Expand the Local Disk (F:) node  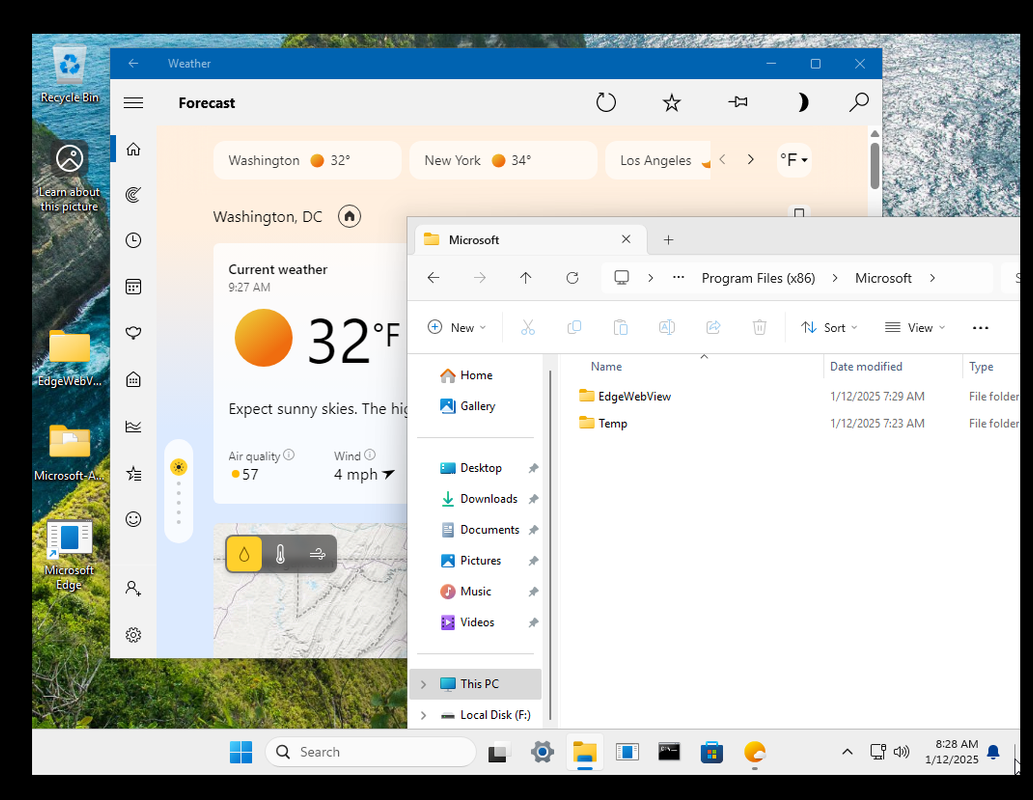(424, 715)
